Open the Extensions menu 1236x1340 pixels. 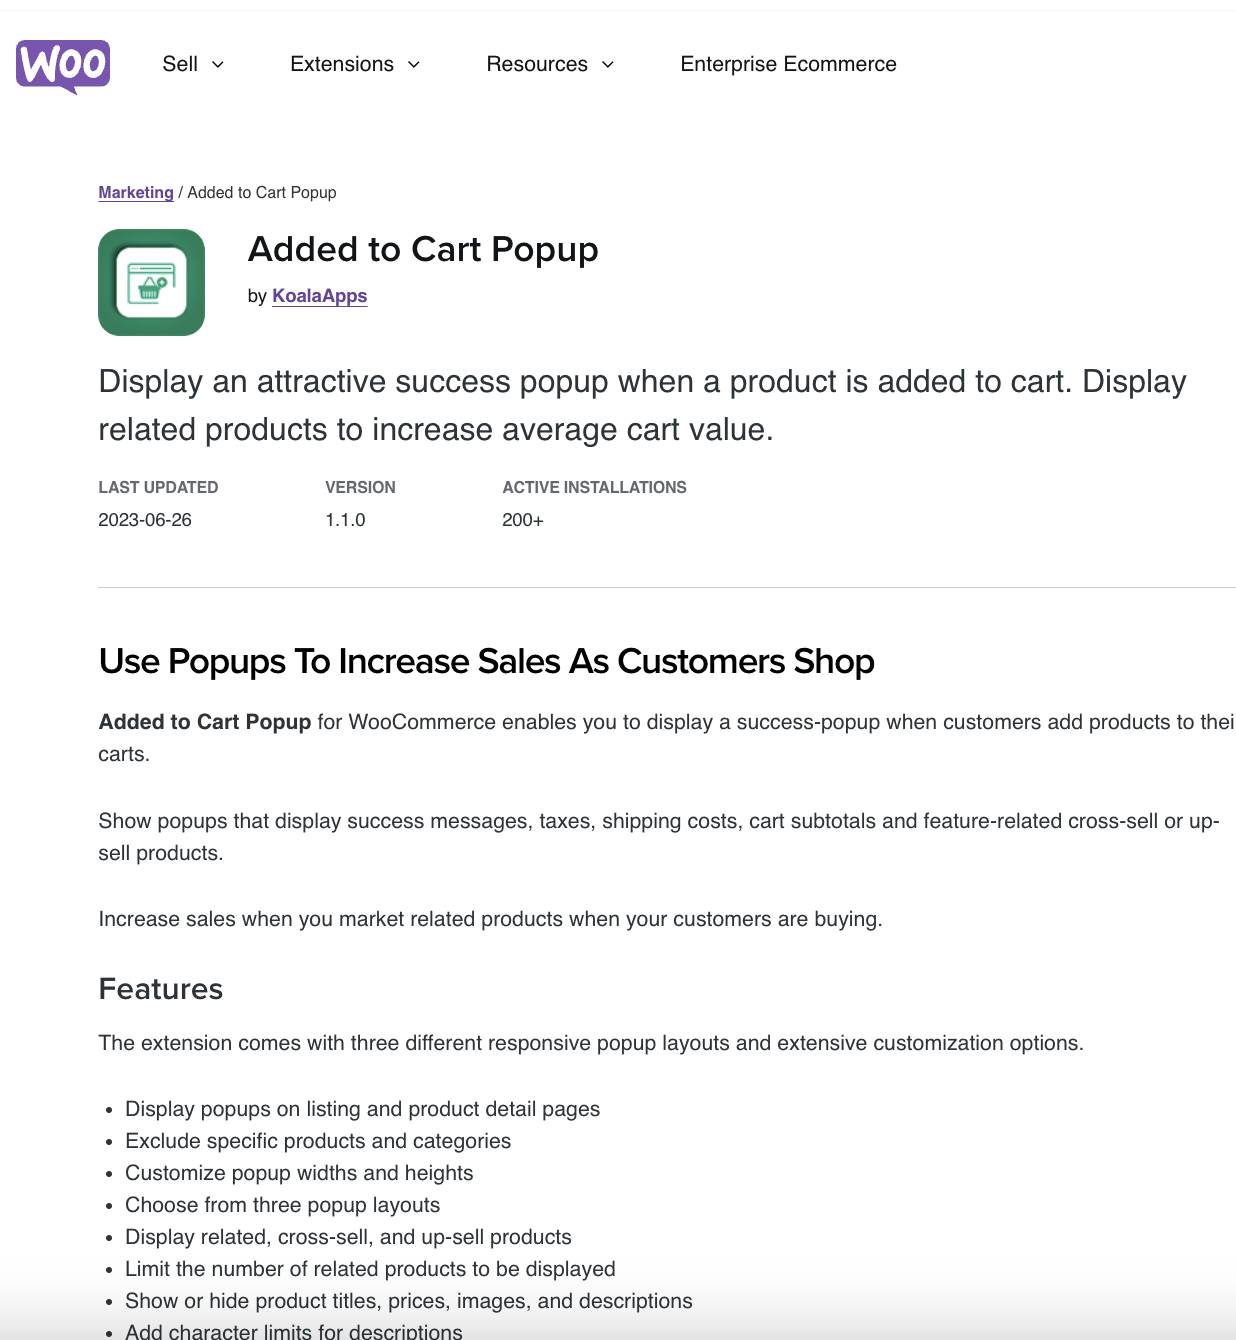pos(341,64)
